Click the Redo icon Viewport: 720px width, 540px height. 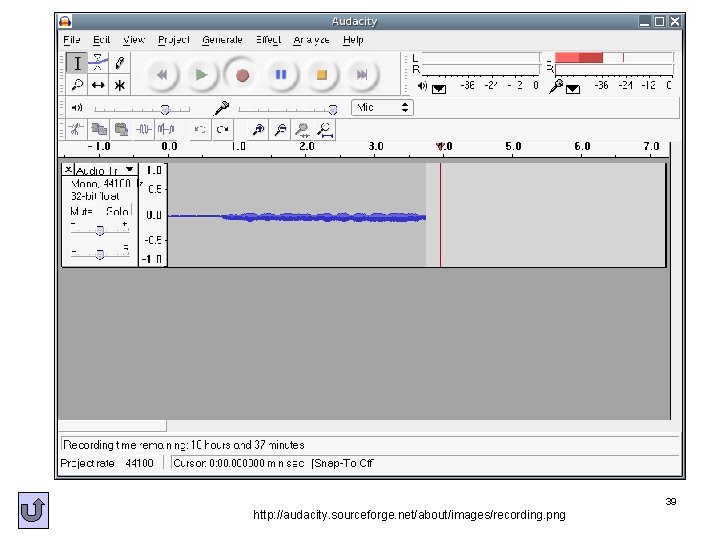222,129
